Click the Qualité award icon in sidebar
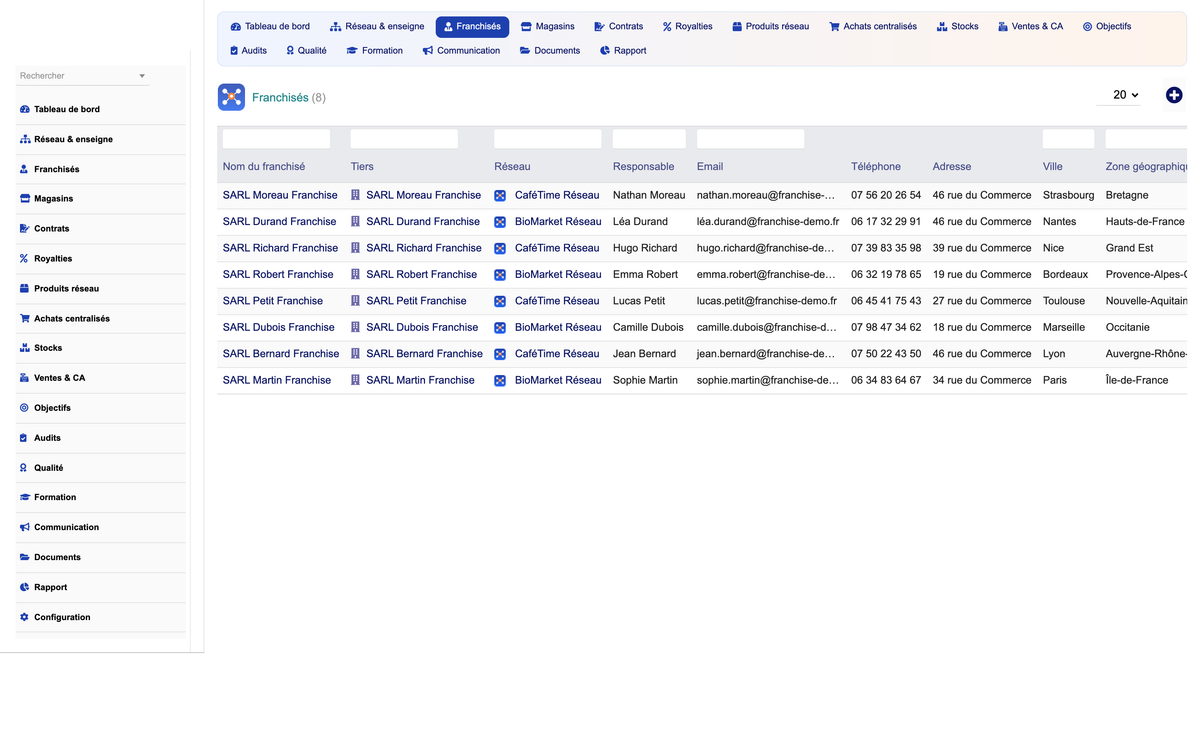 point(24,467)
